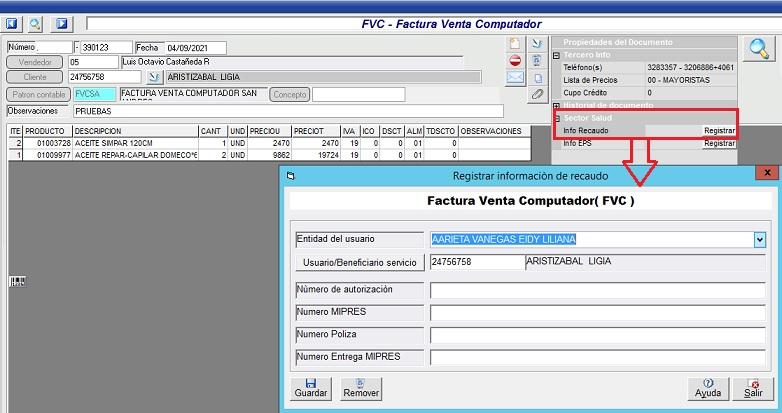782x413 pixels.
Task: Click the small search magnifier in toolbar
Action: [x=35, y=23]
